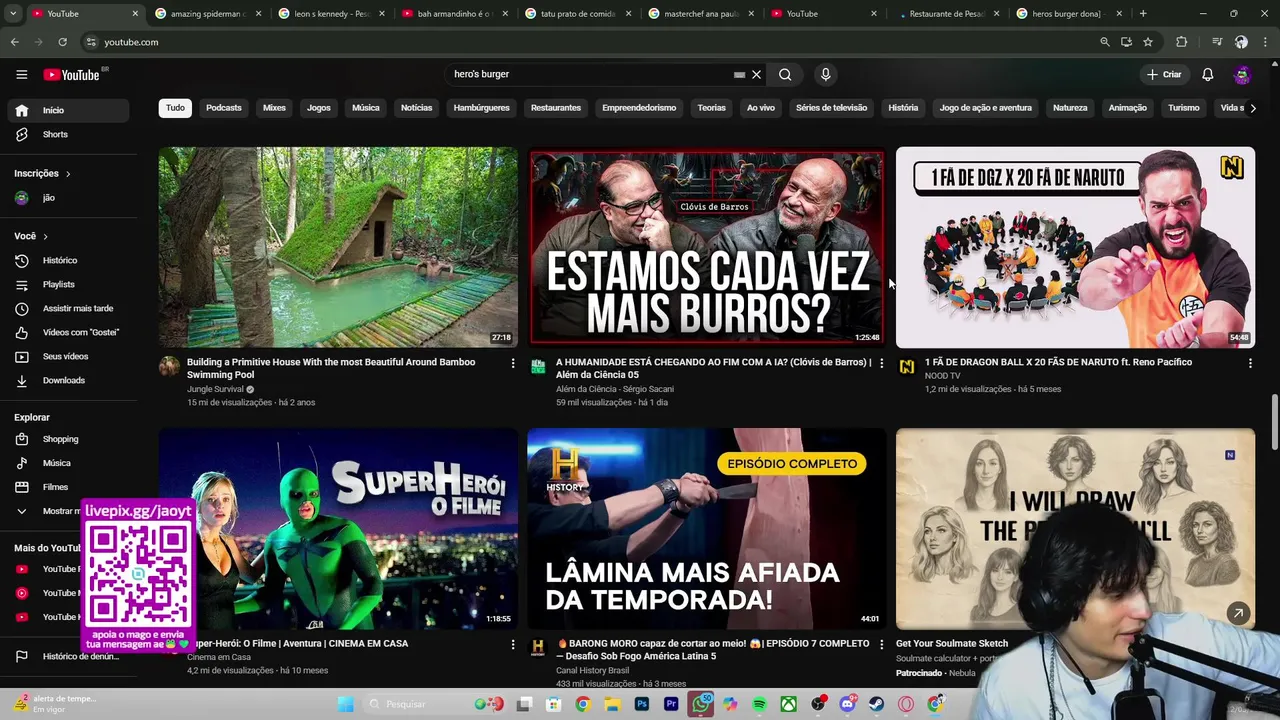Open video title A HUMANIDADE ESTÁ CHEGANDO AO FIM
This screenshot has width=1280, height=720.
[714, 368]
